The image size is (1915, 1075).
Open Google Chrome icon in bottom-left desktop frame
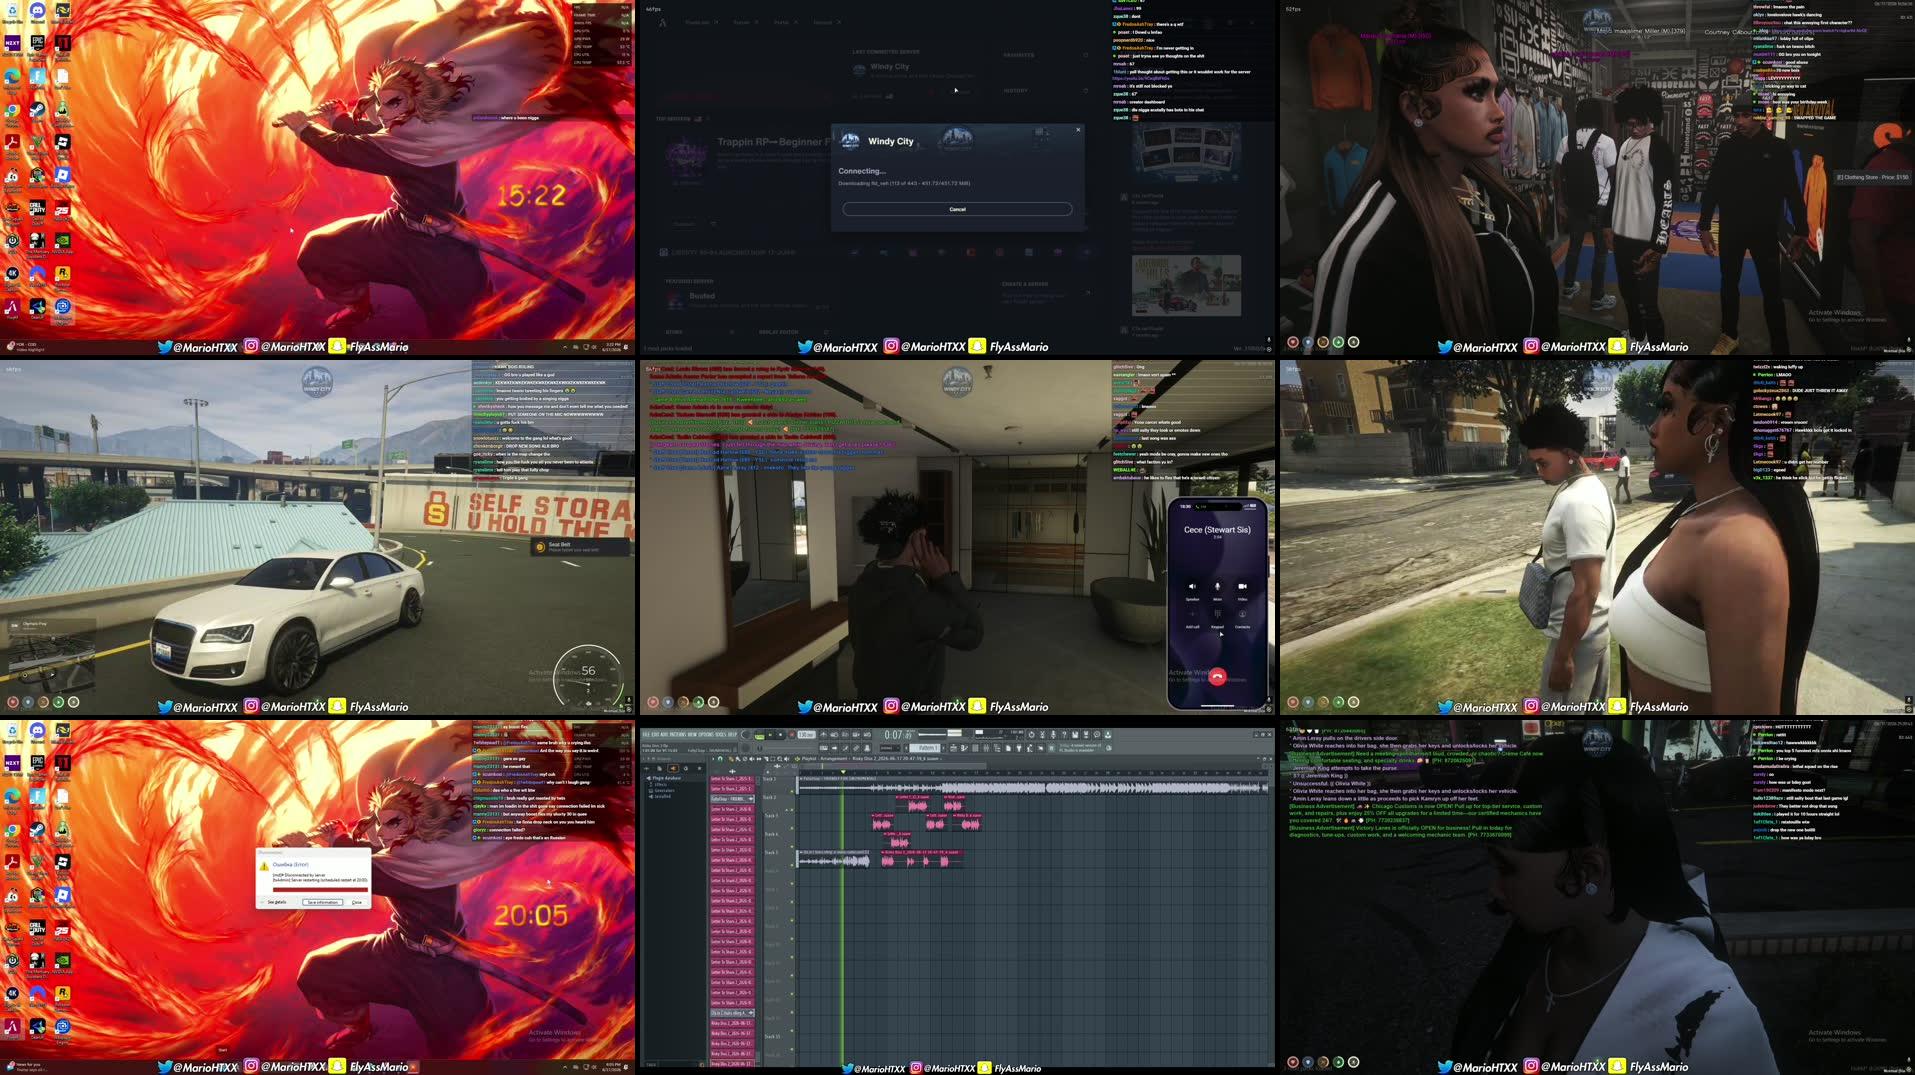(12, 829)
